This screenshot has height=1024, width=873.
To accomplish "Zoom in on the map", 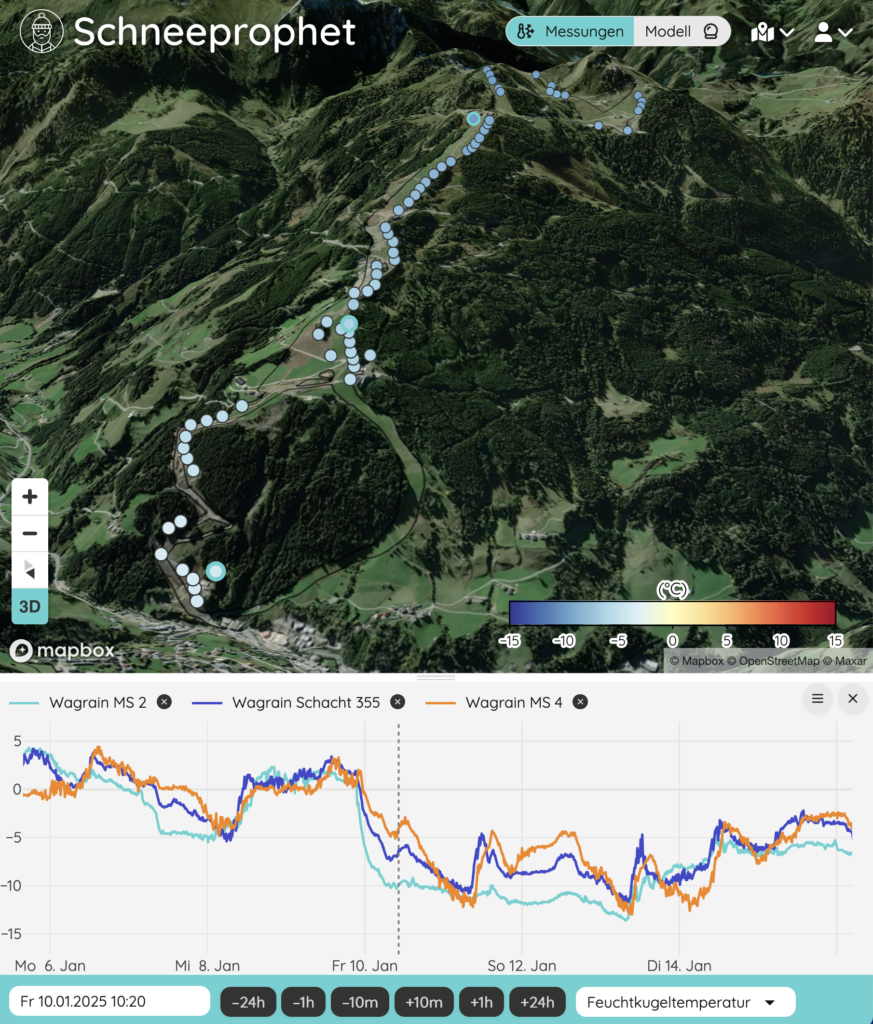I will pyautogui.click(x=30, y=497).
